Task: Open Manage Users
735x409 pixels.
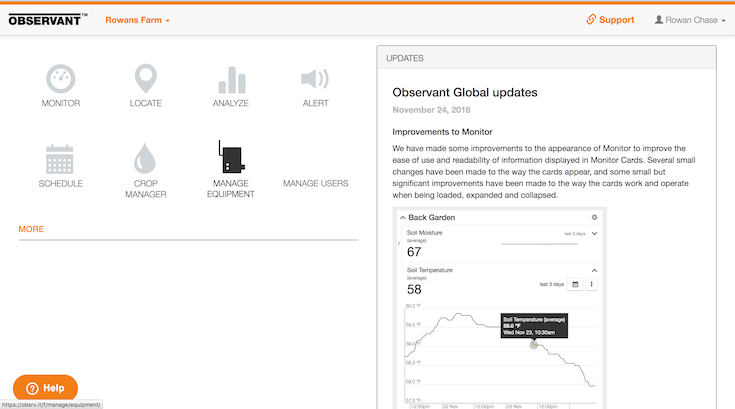Action: [315, 184]
